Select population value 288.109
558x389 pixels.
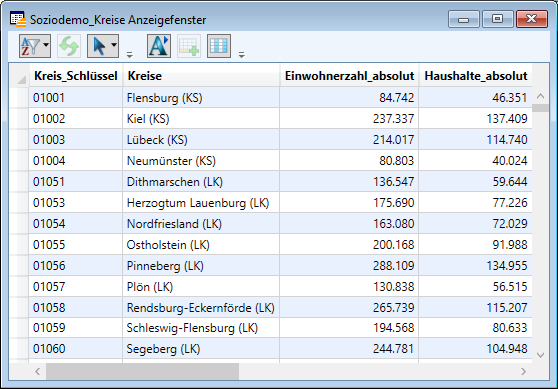(349, 266)
